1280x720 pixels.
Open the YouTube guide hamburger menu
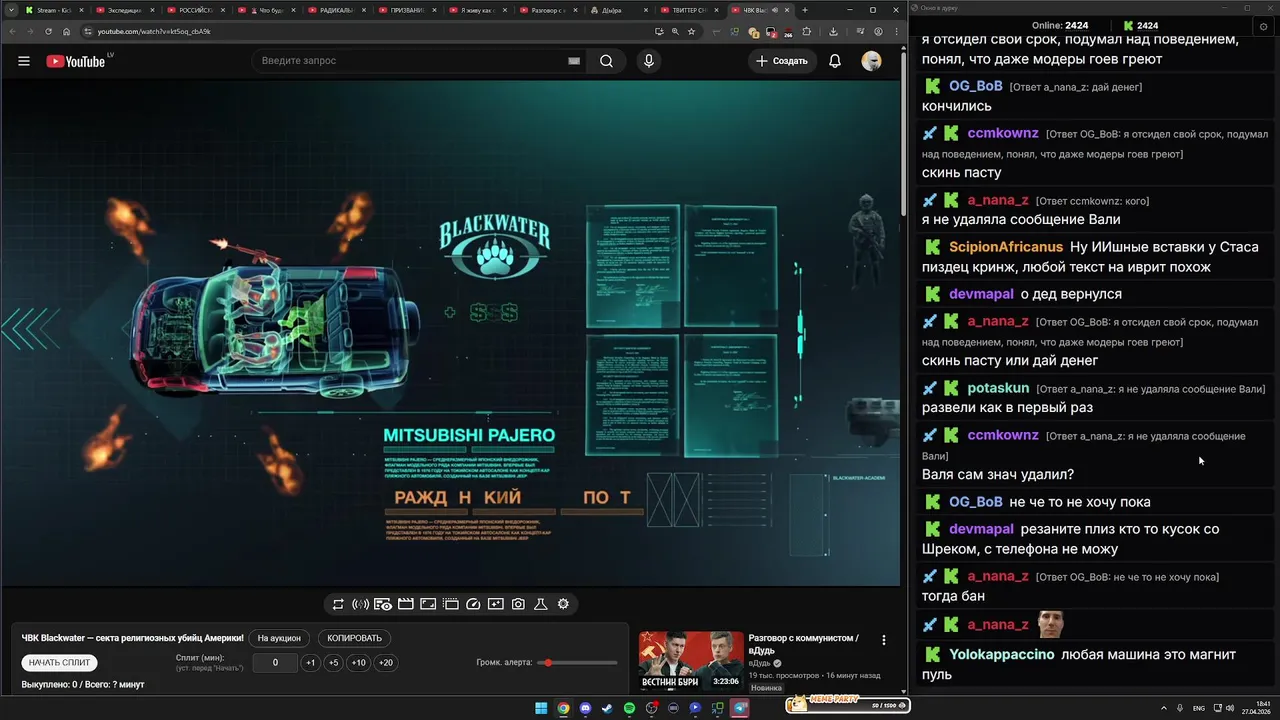24,61
